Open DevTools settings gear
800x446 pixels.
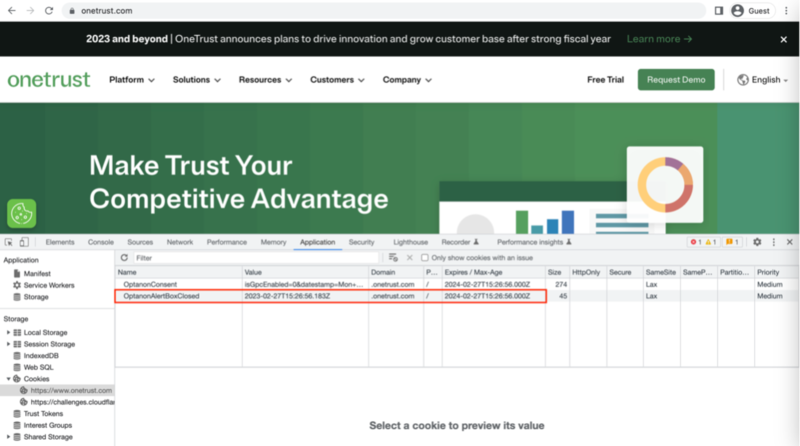tap(757, 242)
